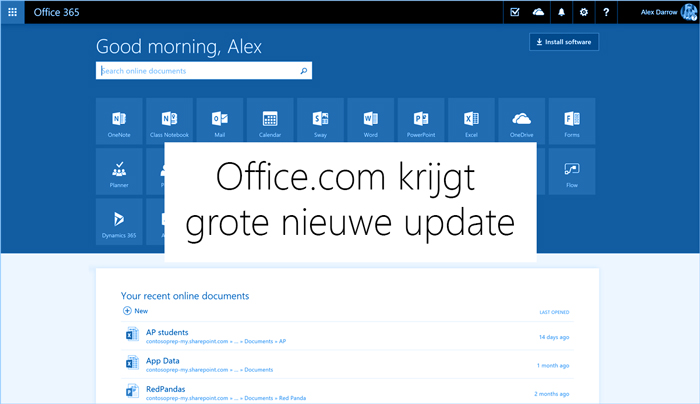Open the OneNote app tile
The width and height of the screenshot is (700, 404).
pyautogui.click(x=119, y=121)
